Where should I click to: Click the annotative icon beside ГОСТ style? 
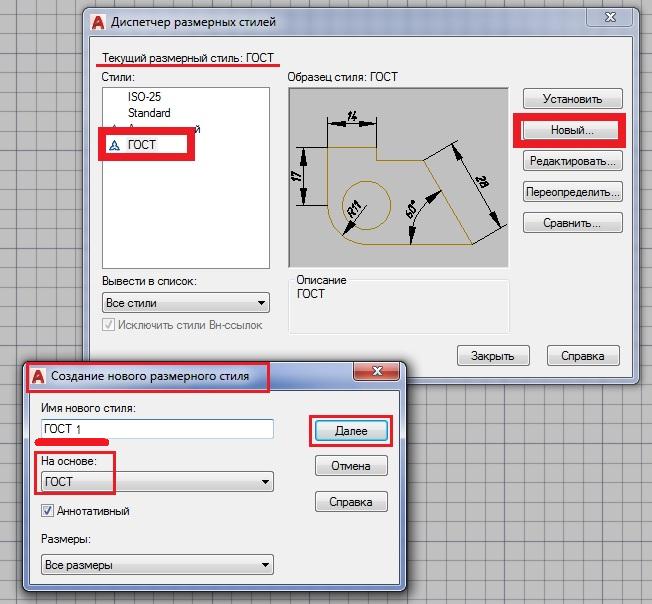(x=113, y=145)
